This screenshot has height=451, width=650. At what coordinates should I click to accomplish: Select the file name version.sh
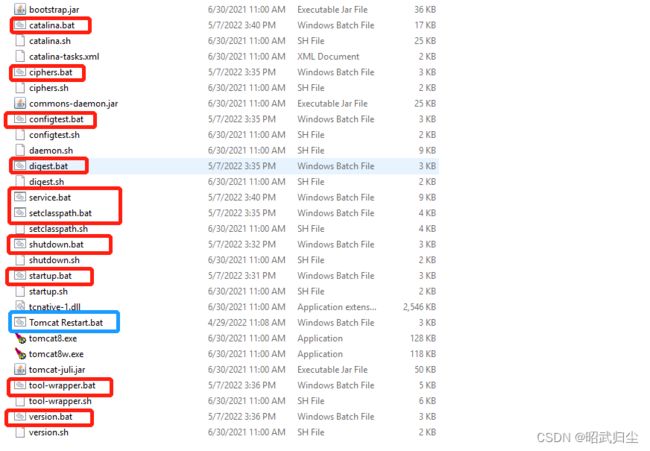49,432
